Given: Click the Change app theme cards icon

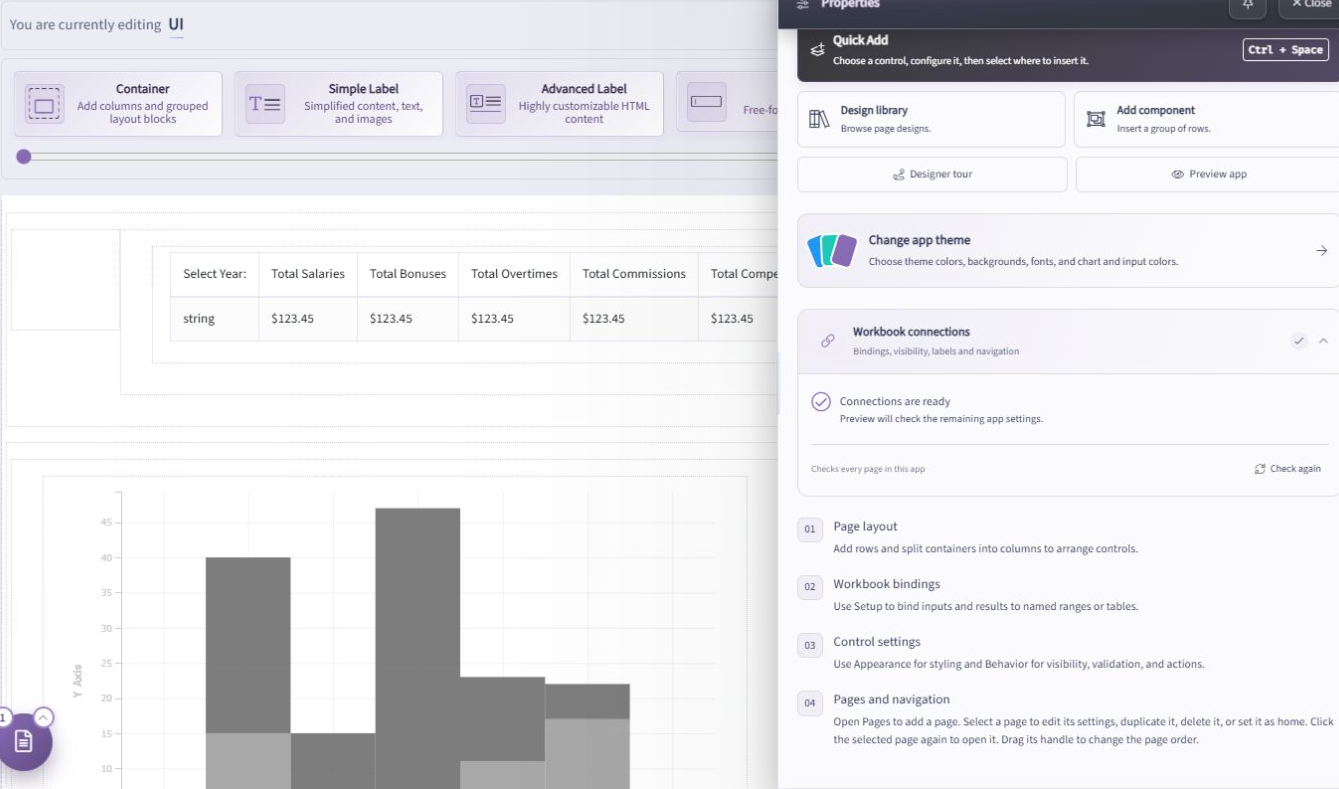Looking at the screenshot, I should point(832,250).
